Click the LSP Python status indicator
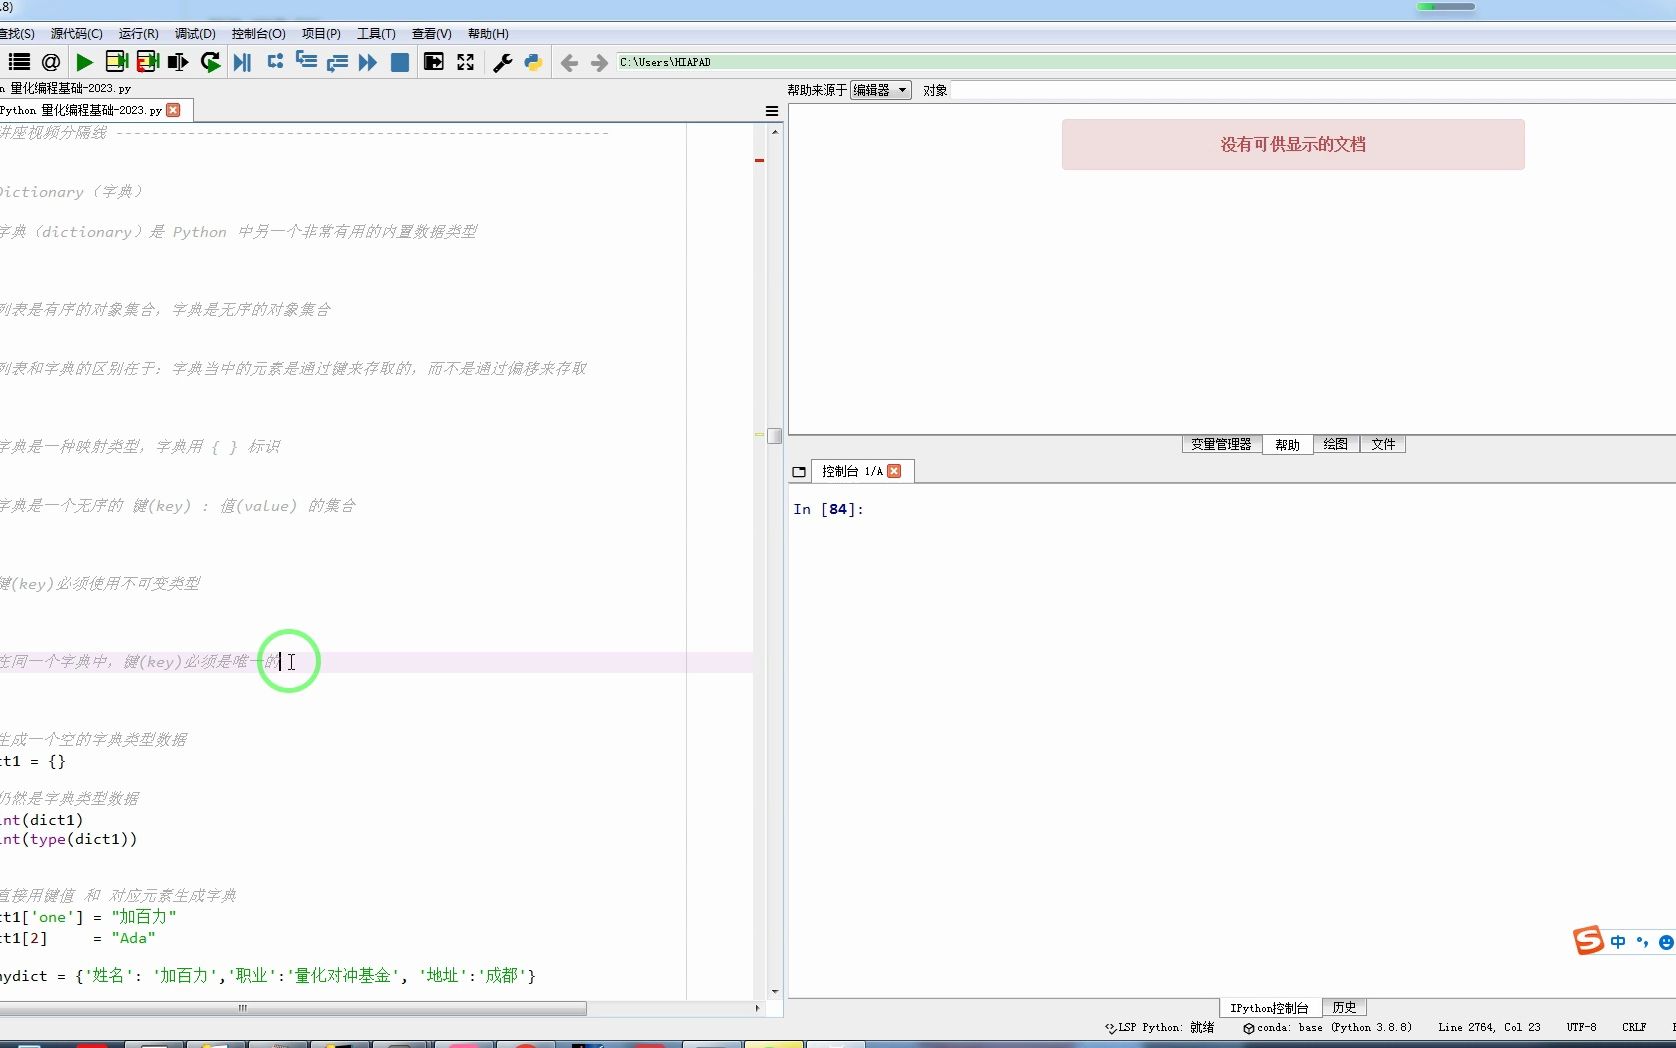1676x1048 pixels. pos(1159,1027)
